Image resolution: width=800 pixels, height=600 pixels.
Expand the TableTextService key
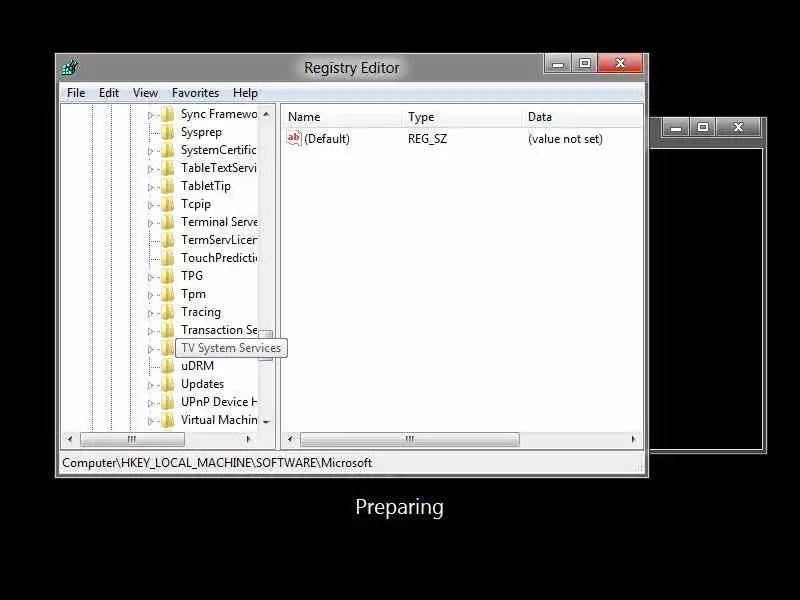coord(150,169)
